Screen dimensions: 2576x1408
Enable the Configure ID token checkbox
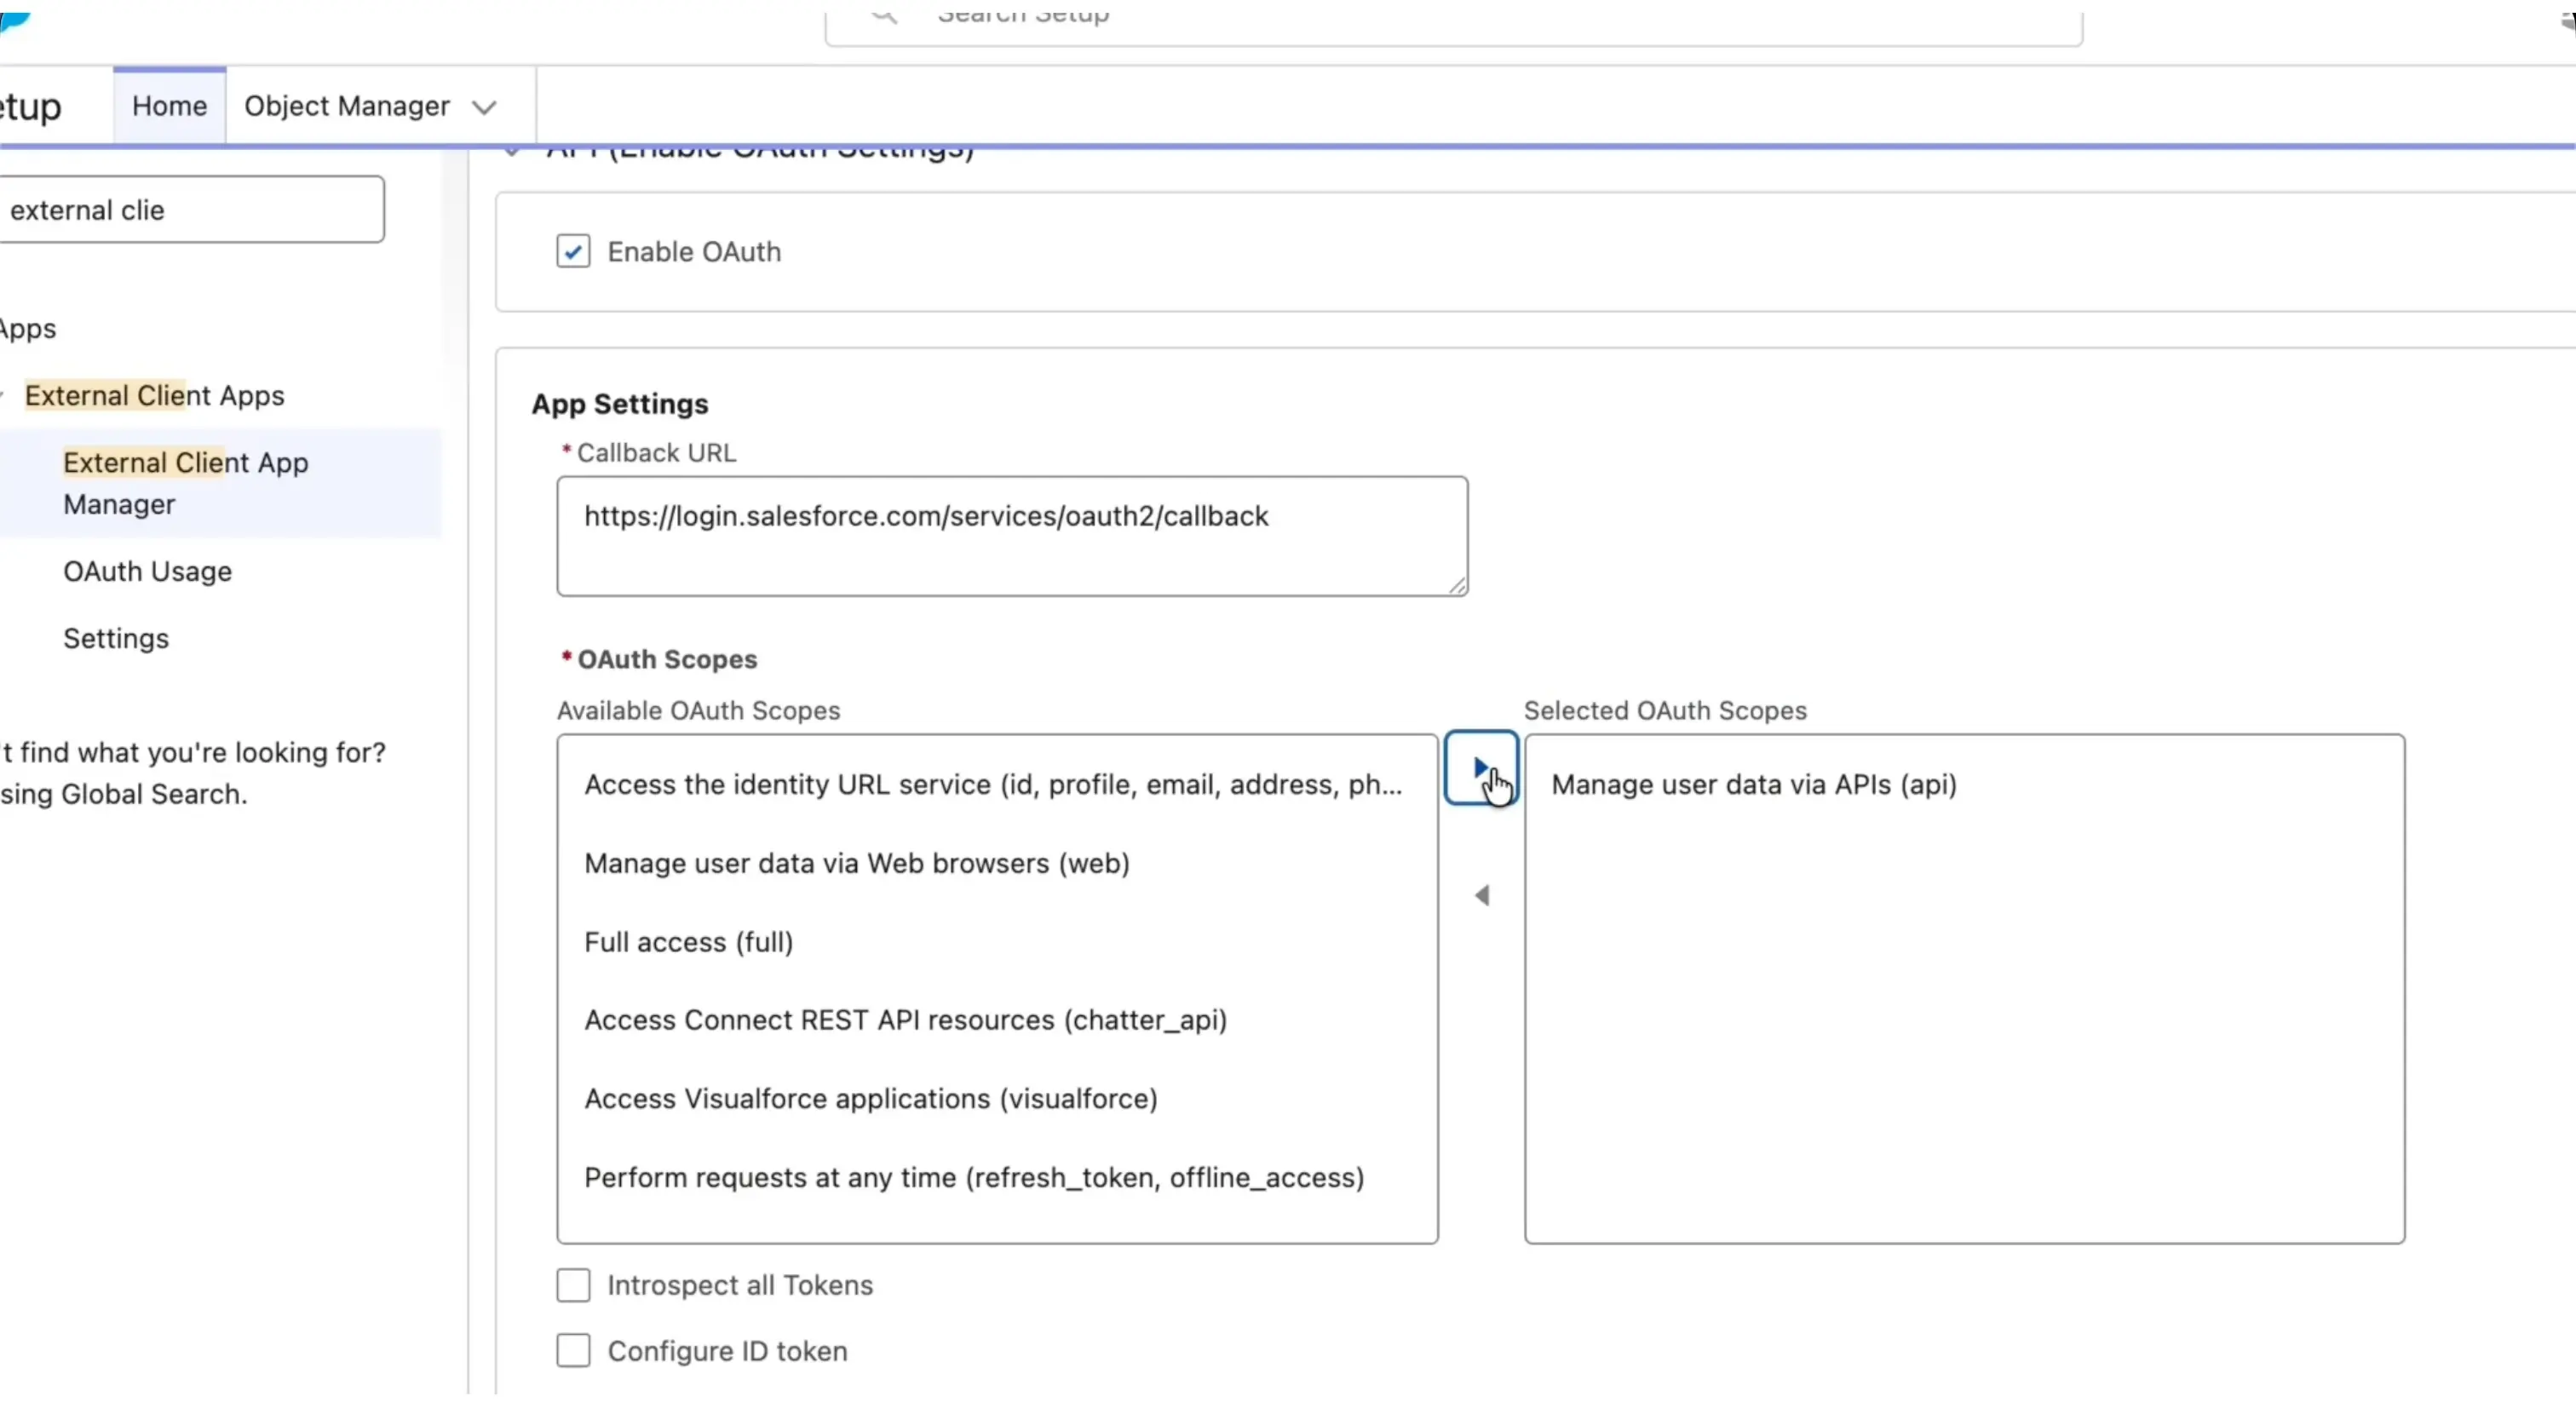click(573, 1351)
